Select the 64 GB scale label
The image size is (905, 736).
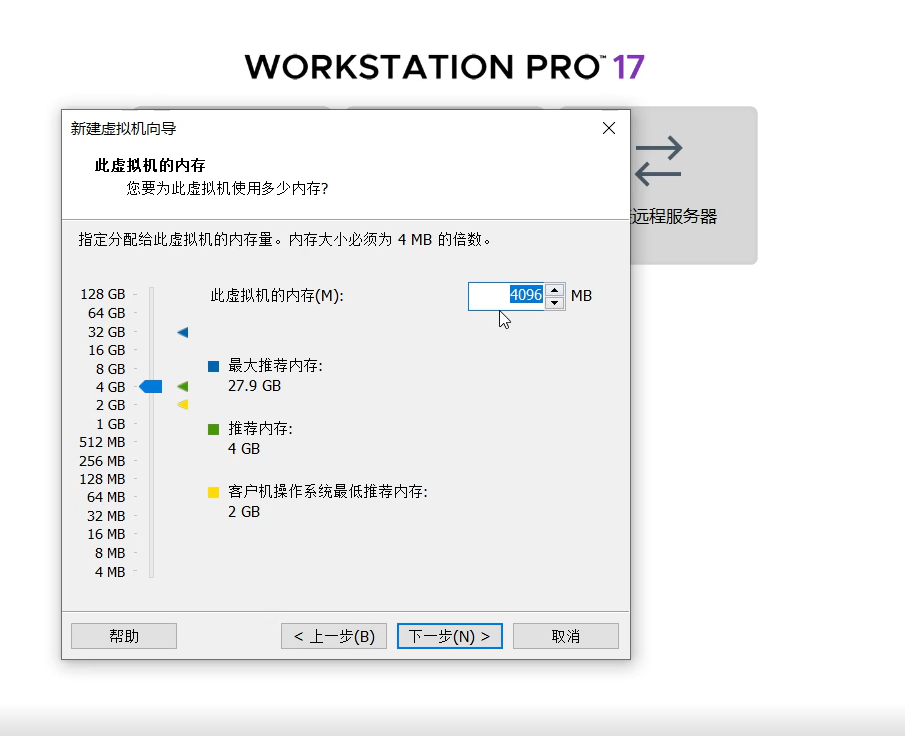click(106, 313)
